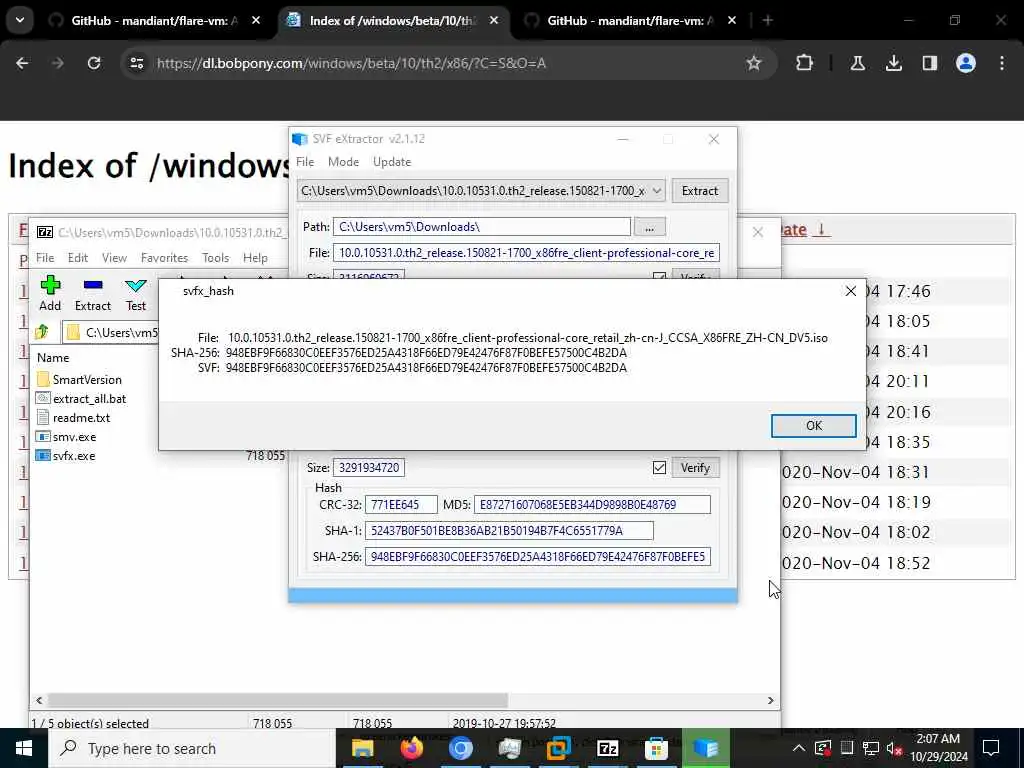This screenshot has width=1024, height=768.
Task: Click the site information icon in address bar
Action: point(137,63)
